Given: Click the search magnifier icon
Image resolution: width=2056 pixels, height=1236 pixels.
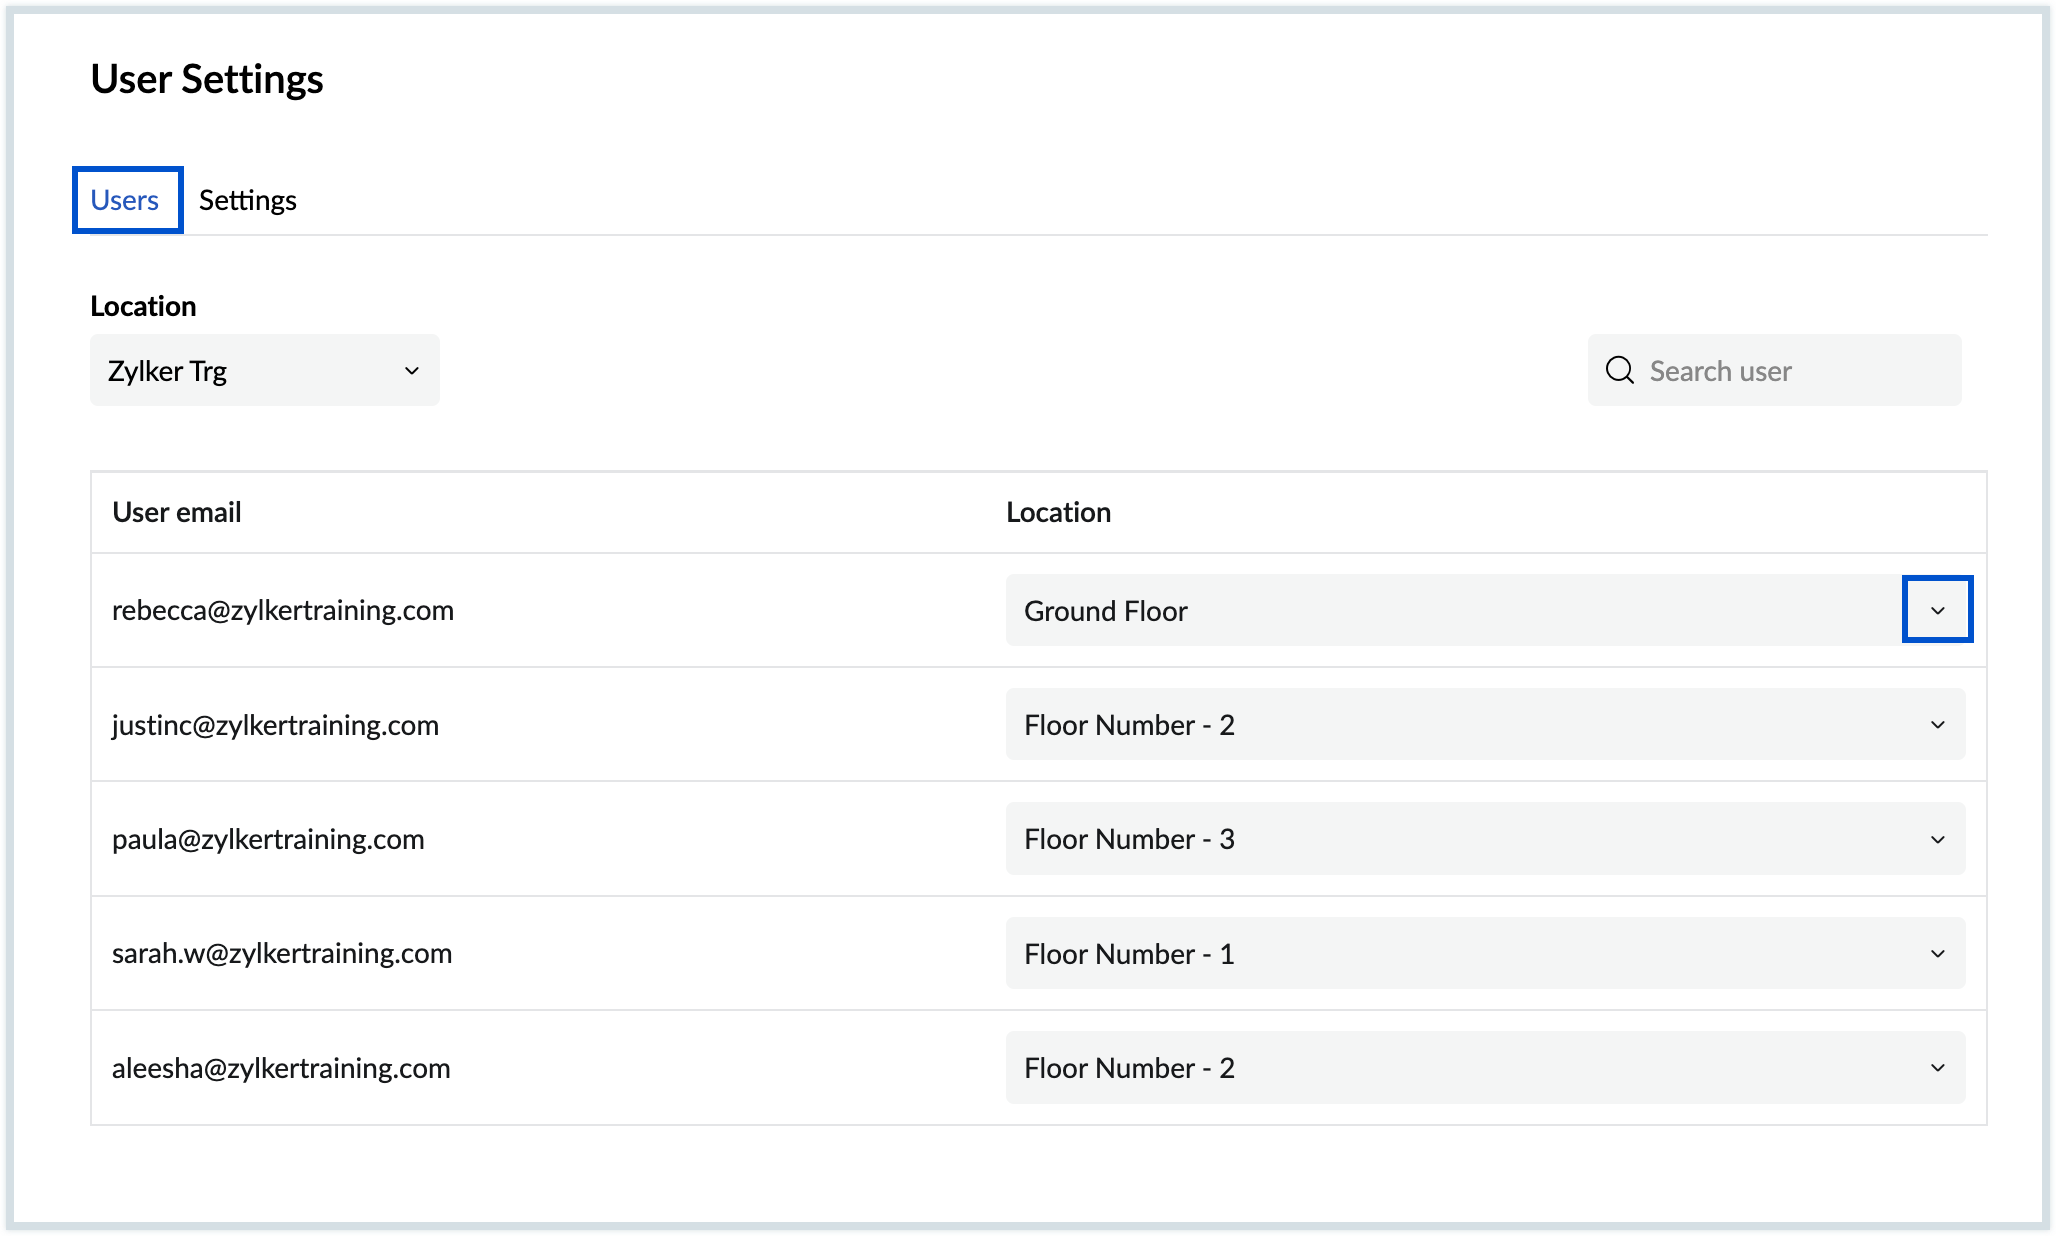Looking at the screenshot, I should click(x=1619, y=370).
